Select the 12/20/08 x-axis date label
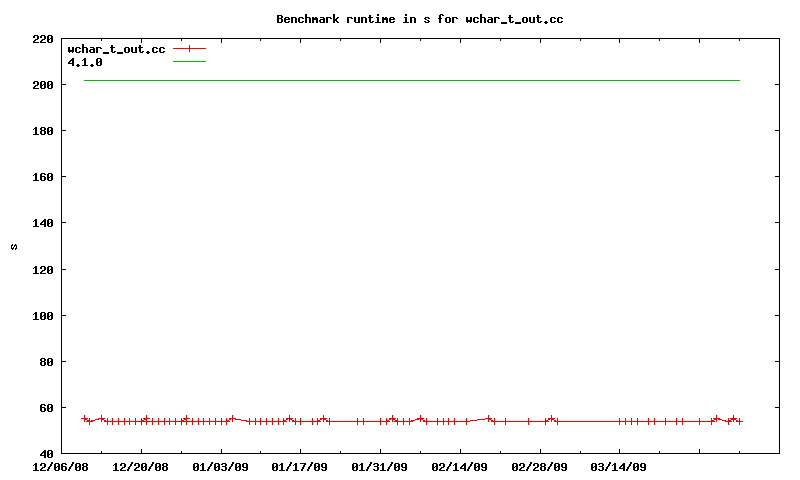 pyautogui.click(x=141, y=467)
